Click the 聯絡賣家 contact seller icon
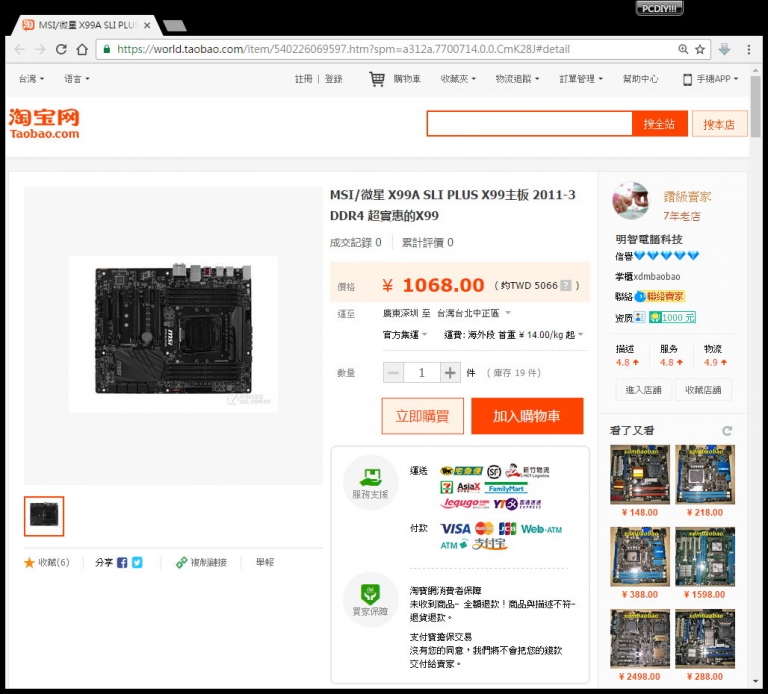 (660, 296)
